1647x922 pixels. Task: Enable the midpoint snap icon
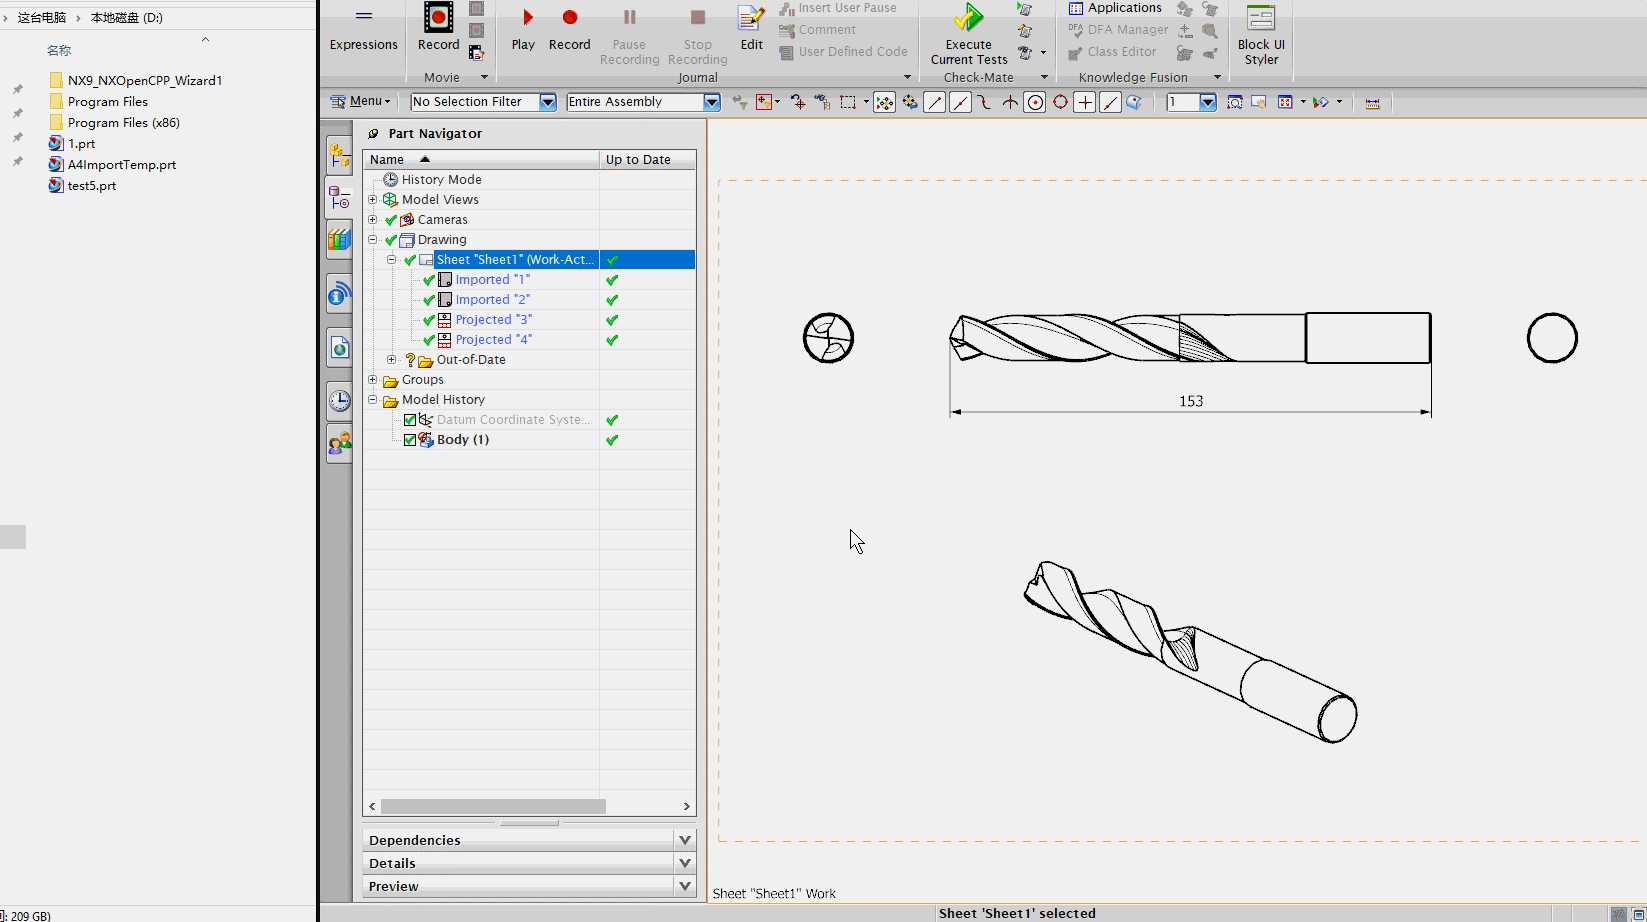[960, 102]
